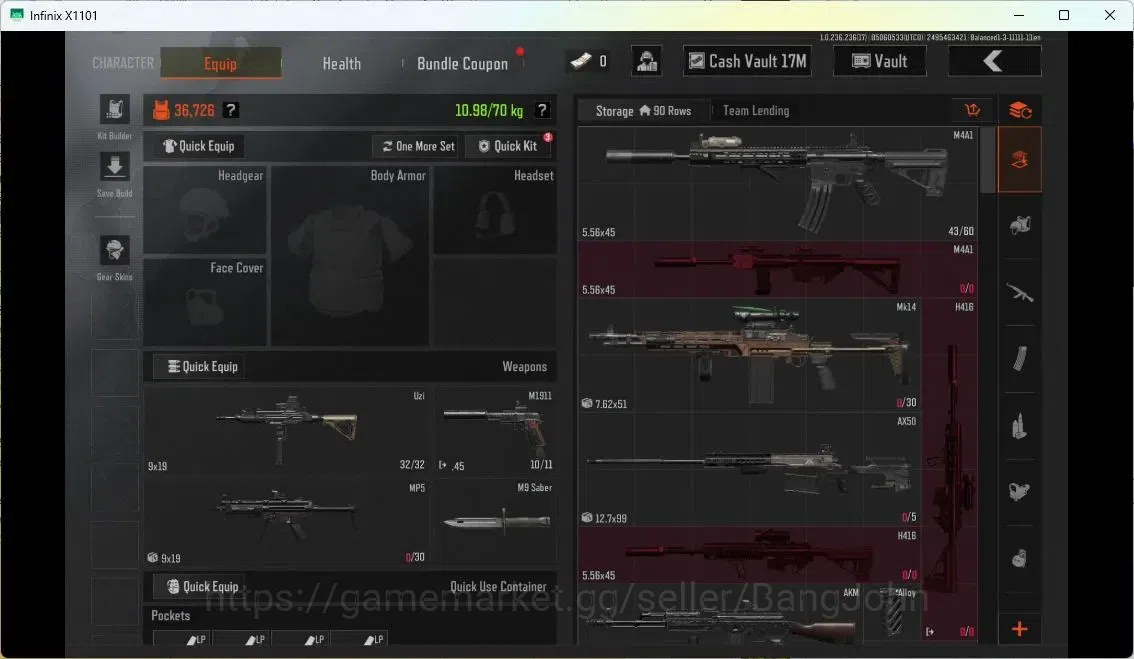The height and width of the screenshot is (659, 1134).
Task: Switch to the Health tab
Action: (x=341, y=64)
